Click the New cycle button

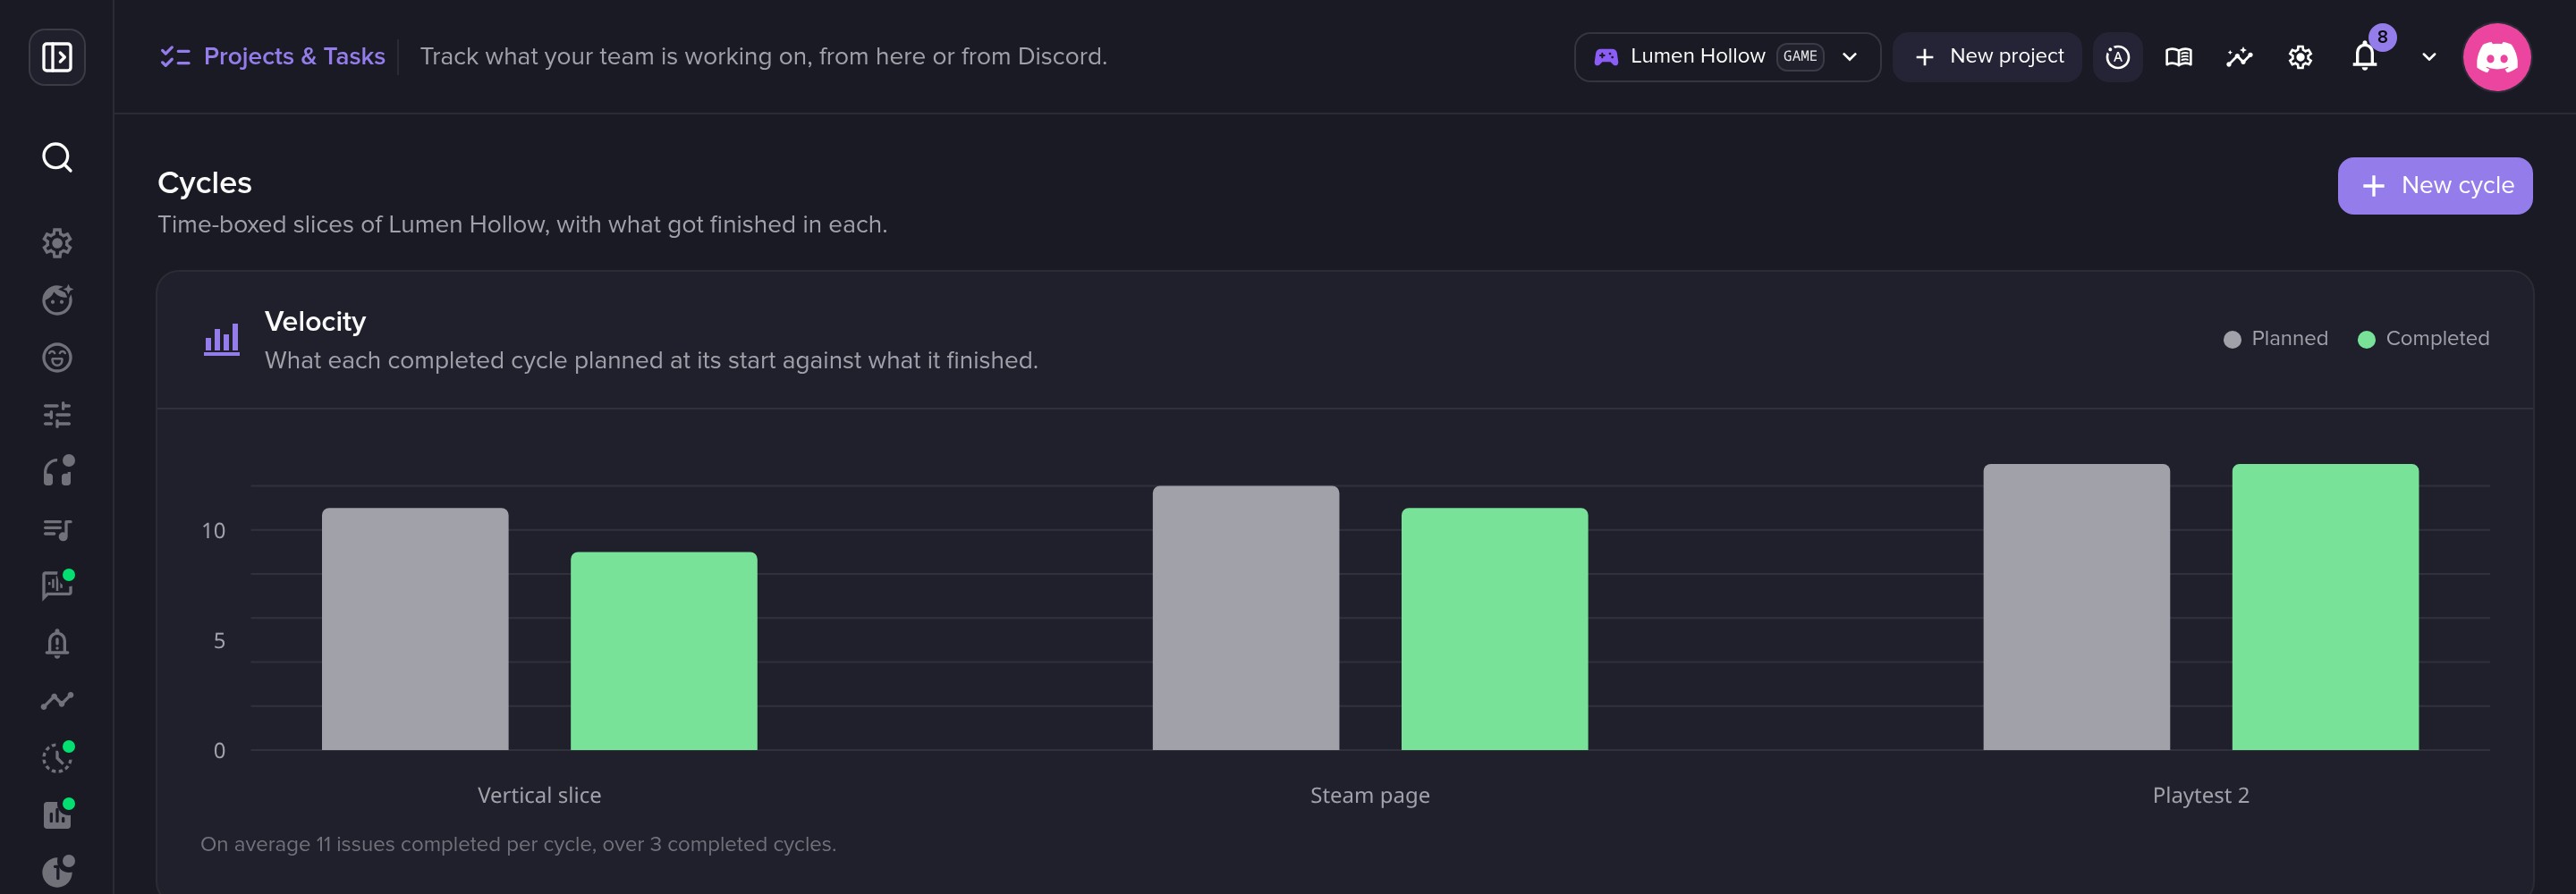(x=2434, y=186)
